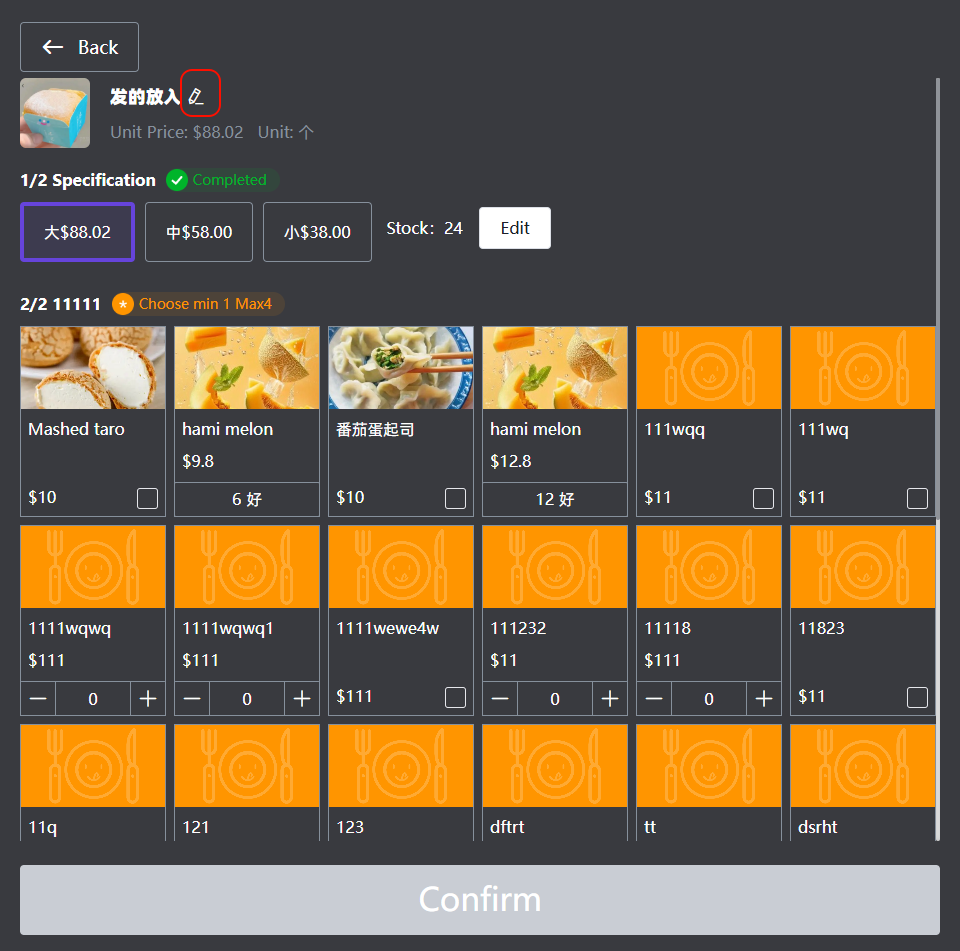Increase quantity of item 111232
Viewport: 960px width, 951px height.
point(610,699)
